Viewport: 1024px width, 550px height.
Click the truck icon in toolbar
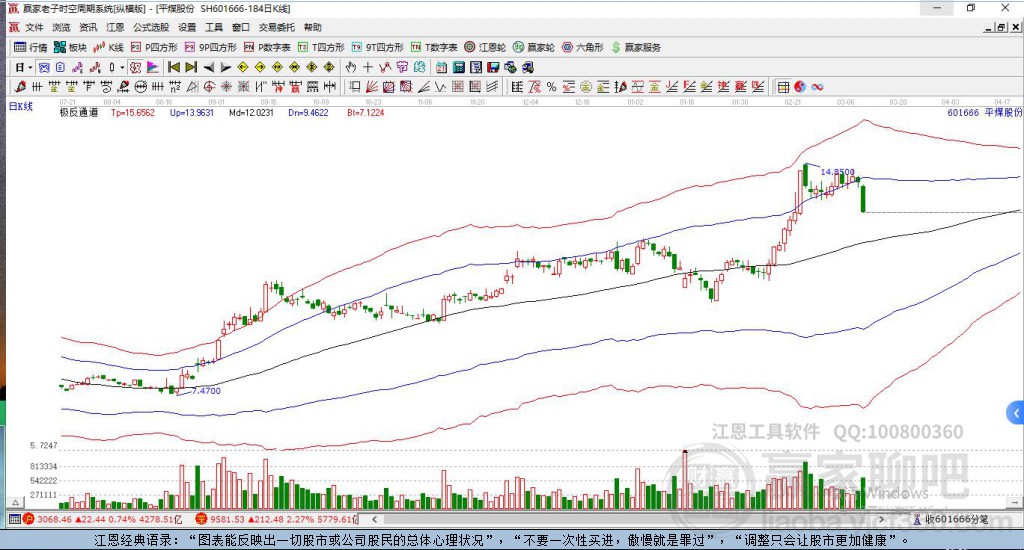point(528,67)
